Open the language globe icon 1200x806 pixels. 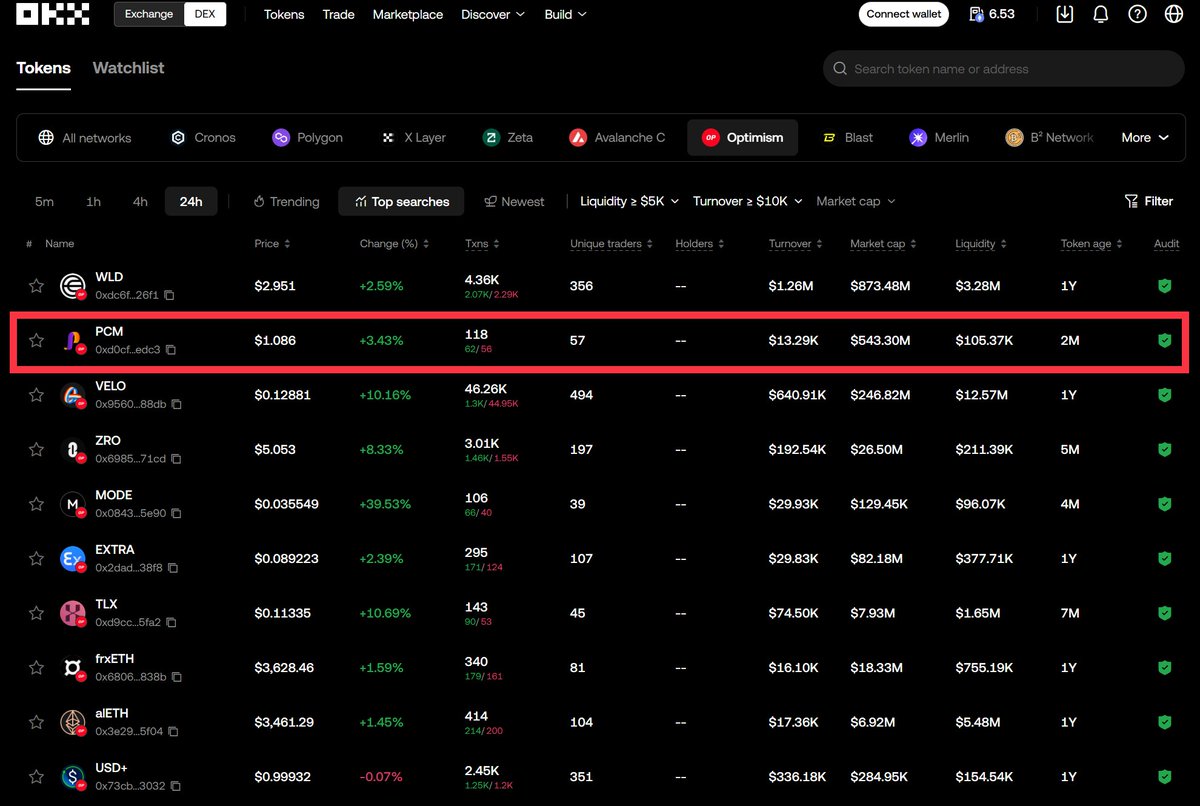(x=1174, y=14)
